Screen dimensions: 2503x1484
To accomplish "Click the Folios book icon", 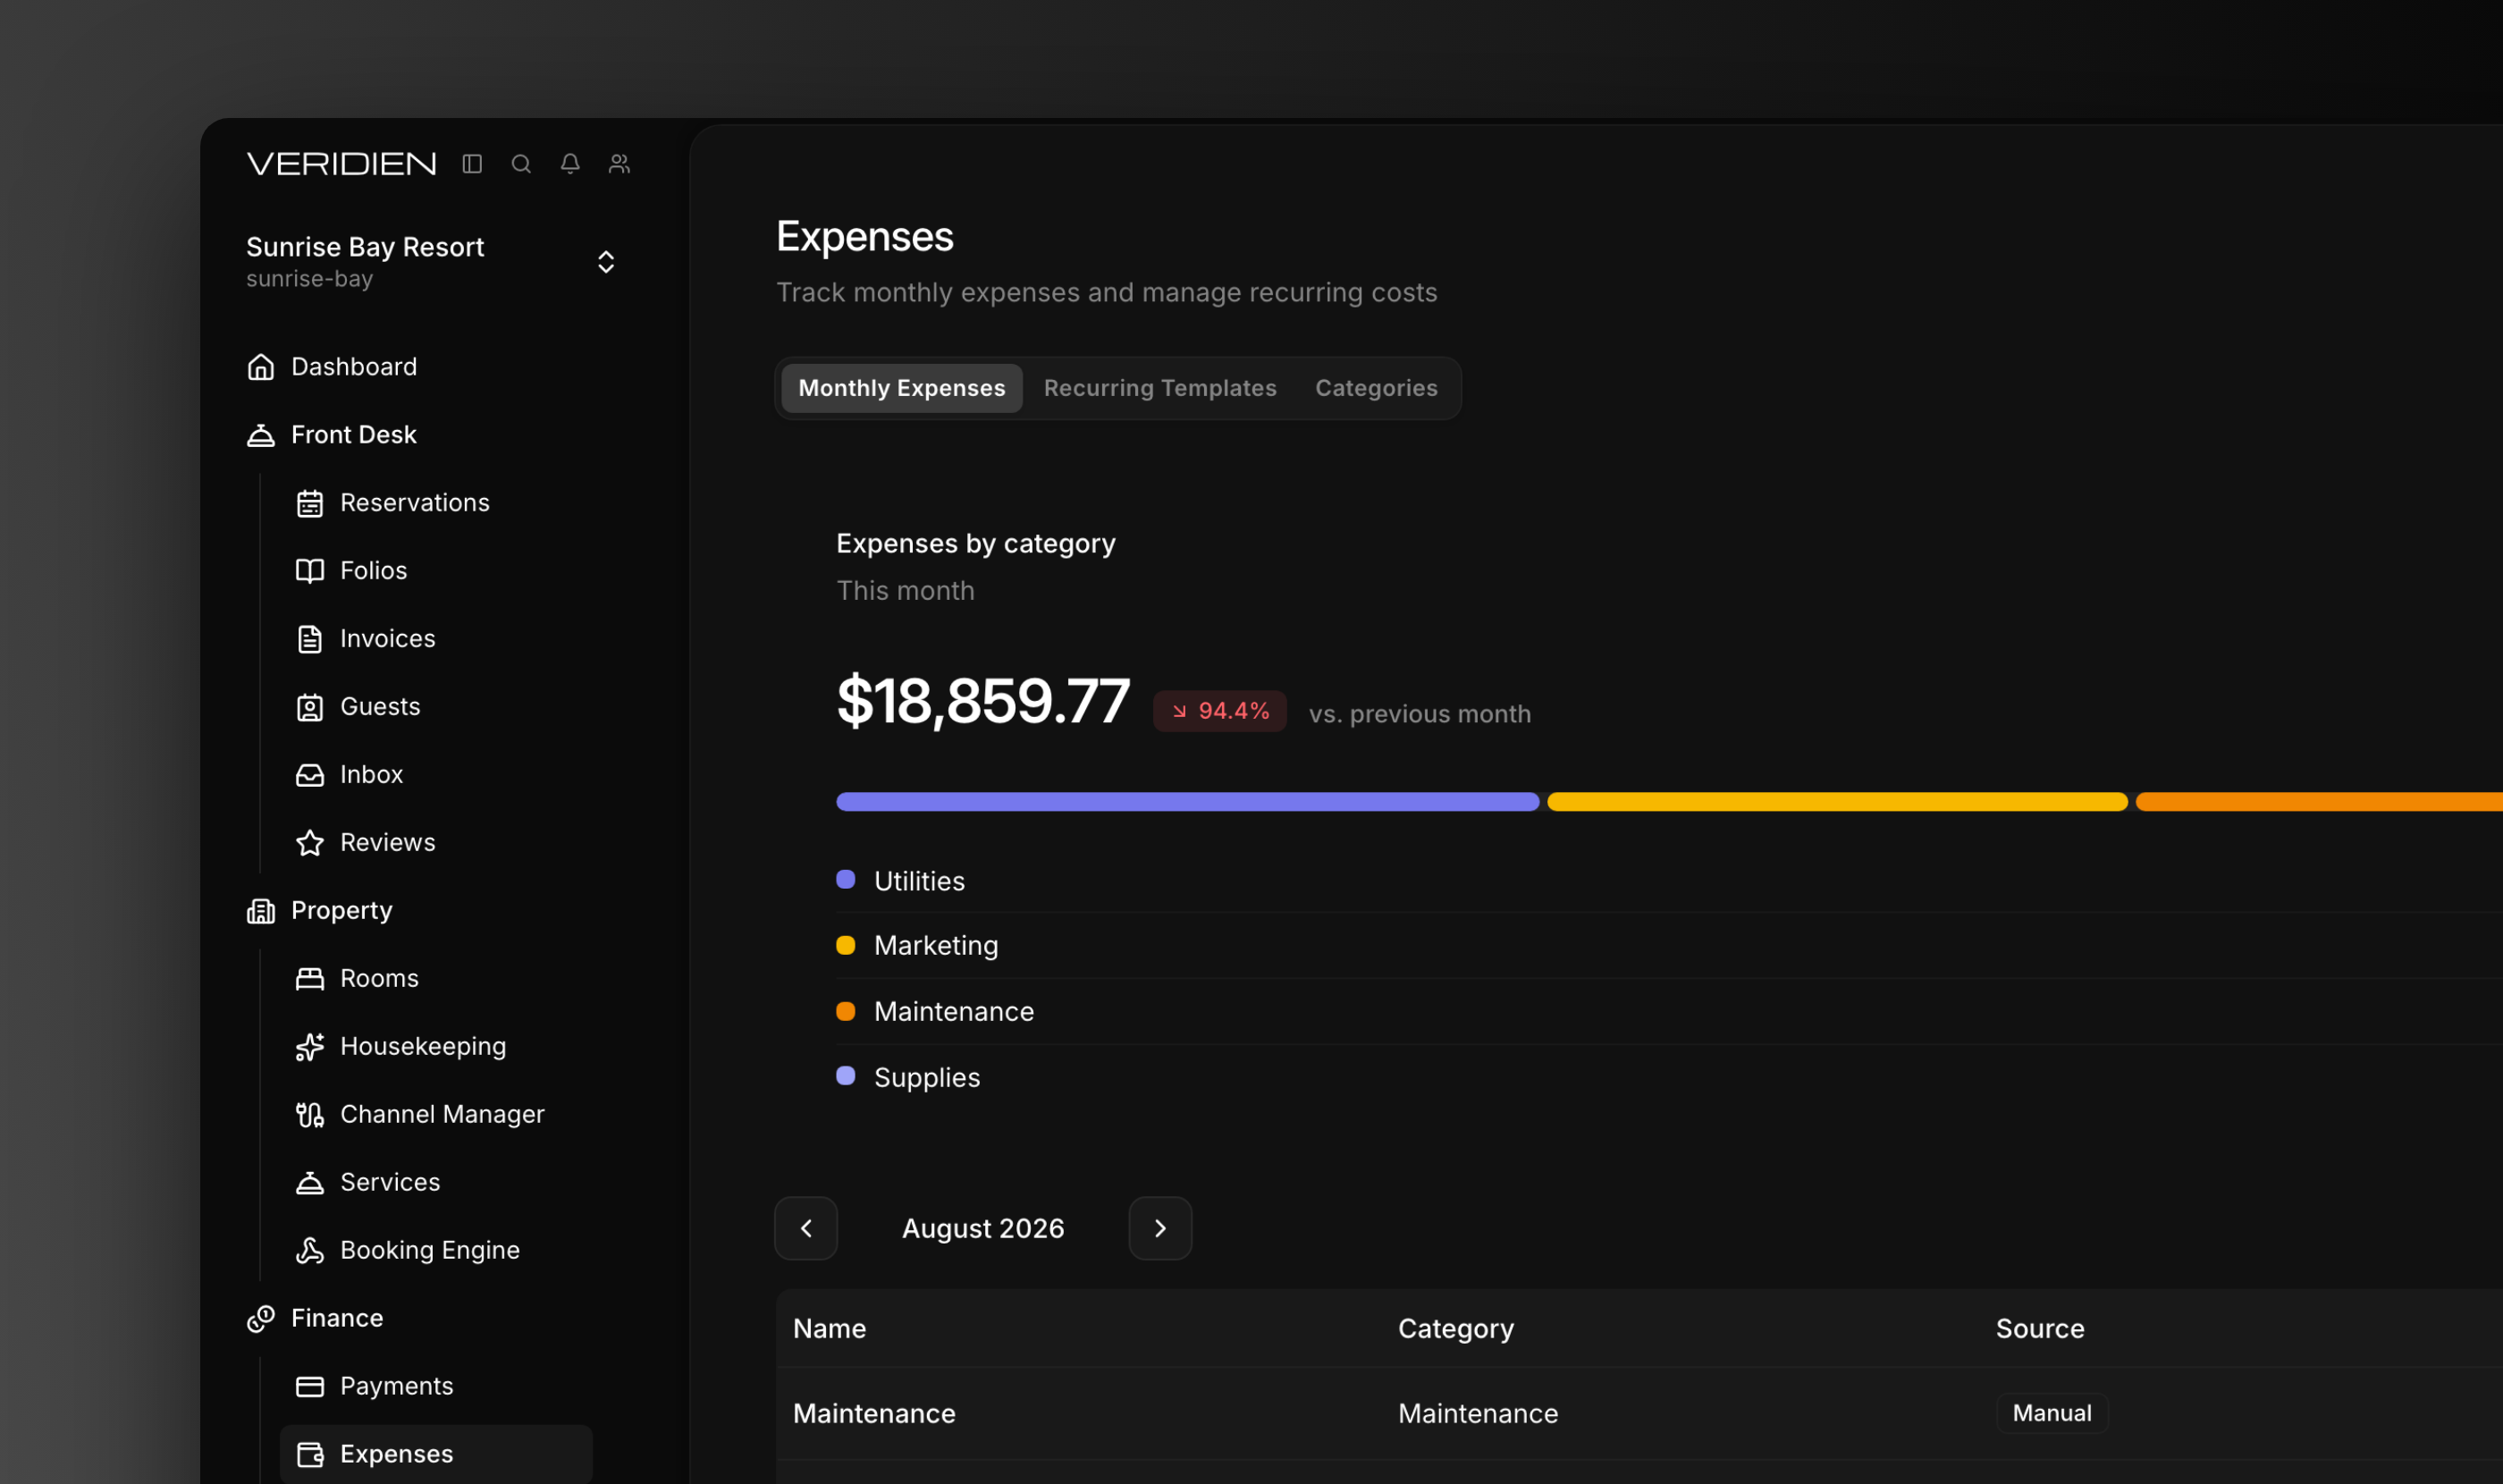I will pyautogui.click(x=309, y=571).
